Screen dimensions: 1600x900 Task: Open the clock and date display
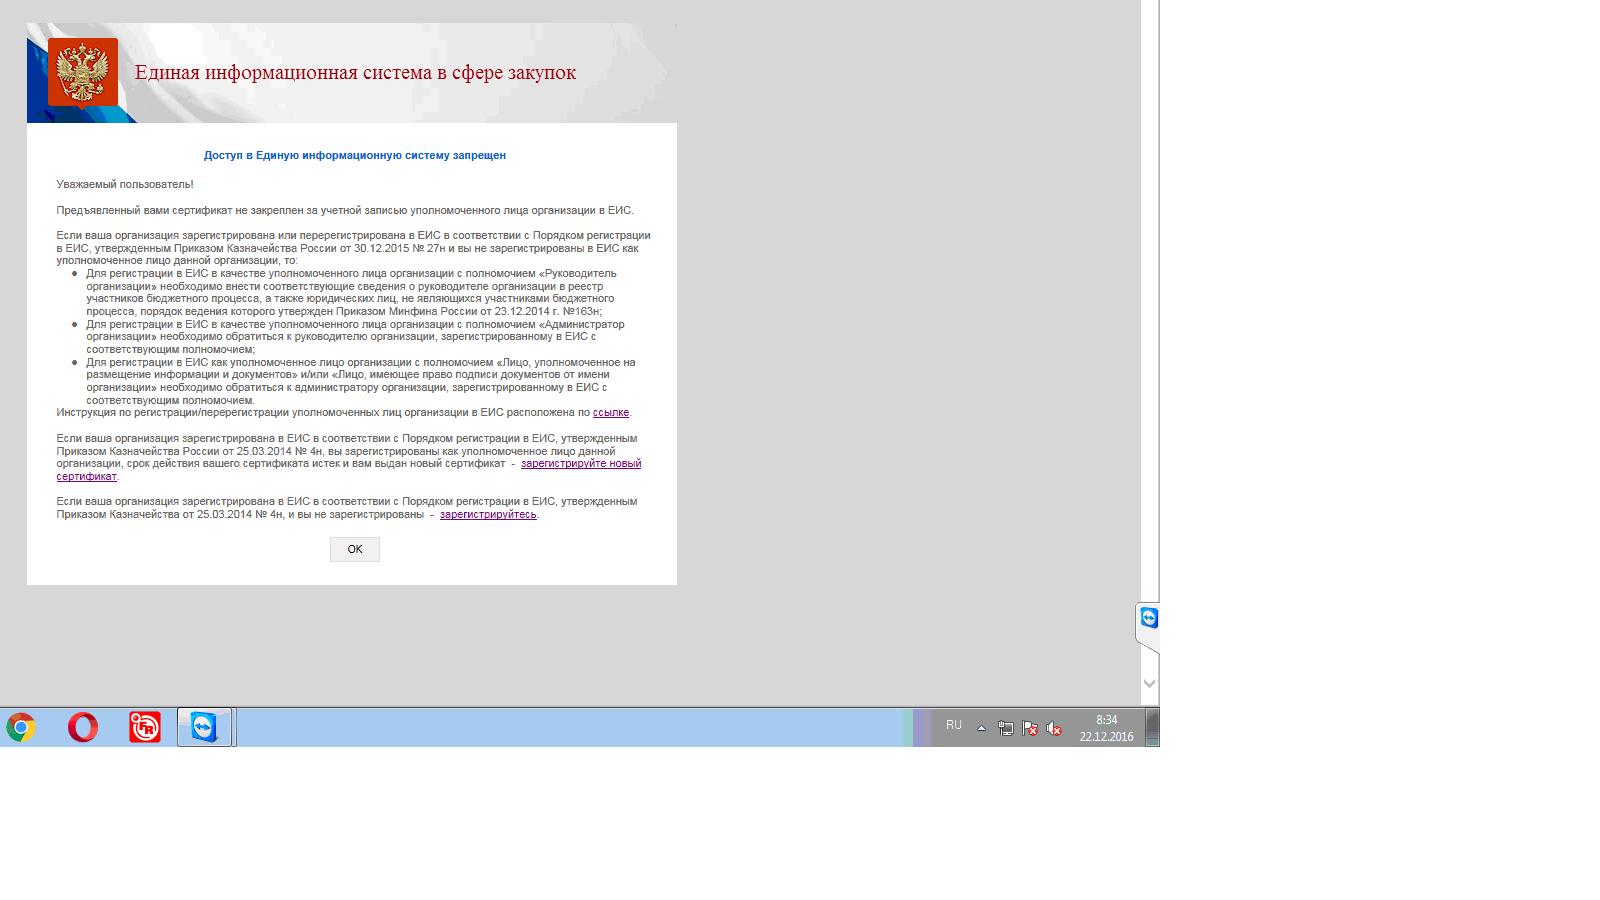(1106, 728)
